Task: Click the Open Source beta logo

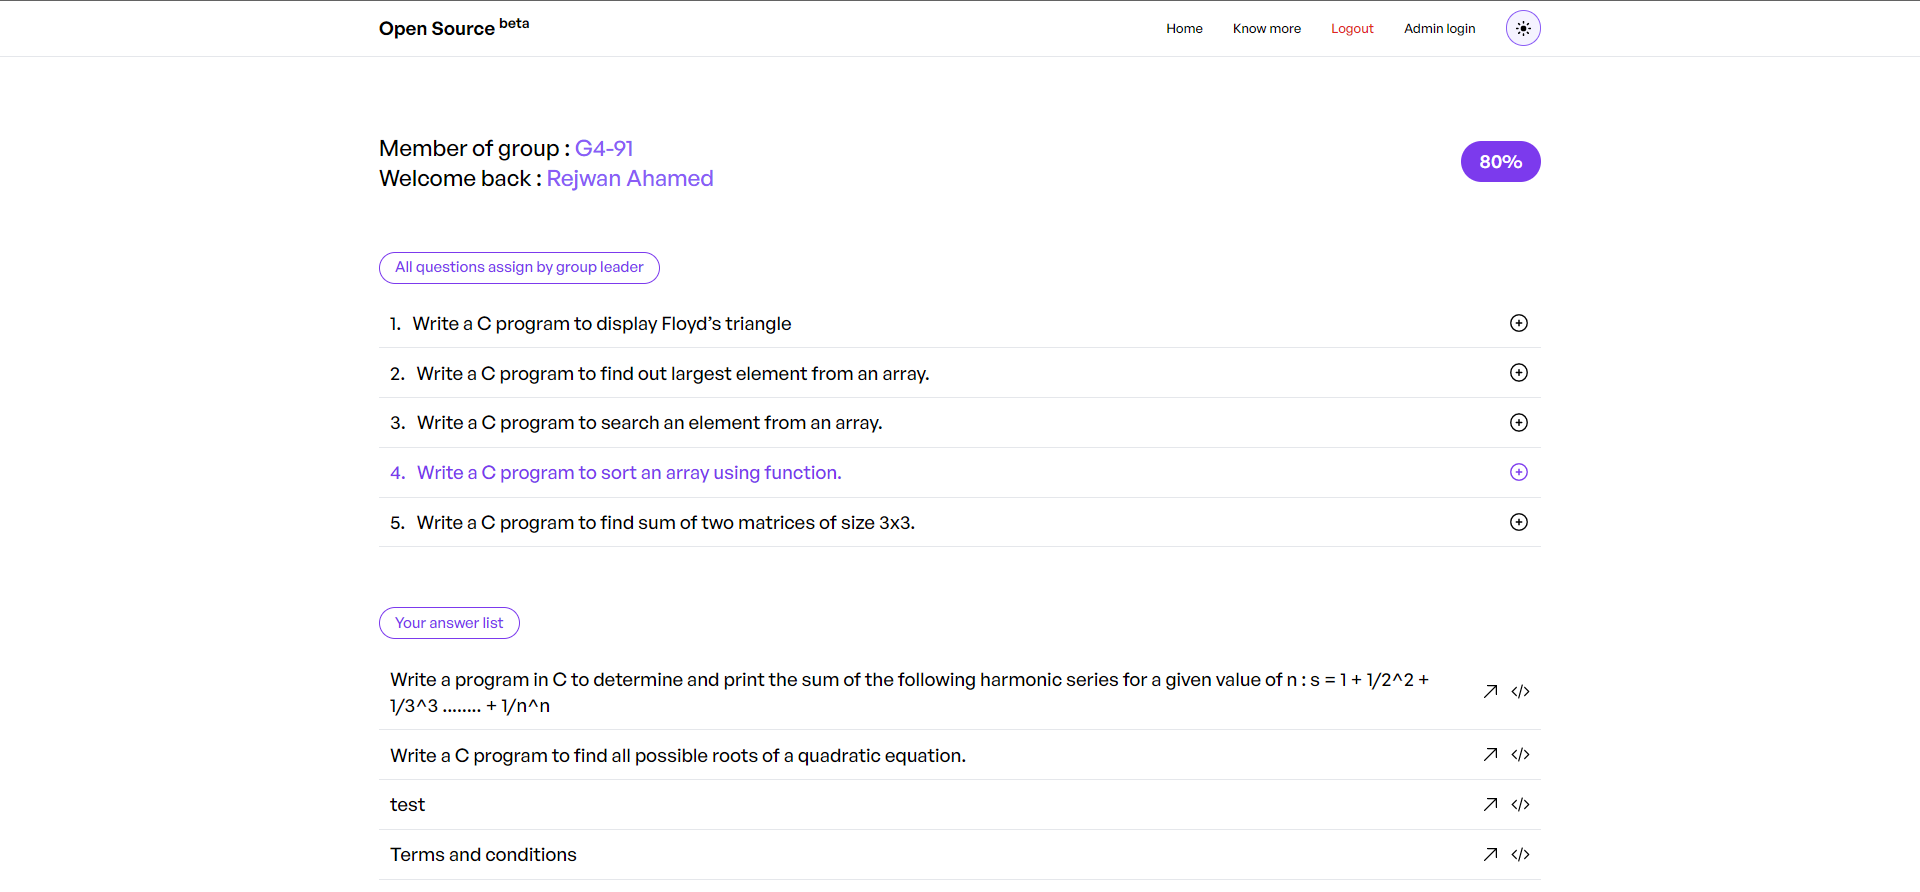Action: point(454,27)
